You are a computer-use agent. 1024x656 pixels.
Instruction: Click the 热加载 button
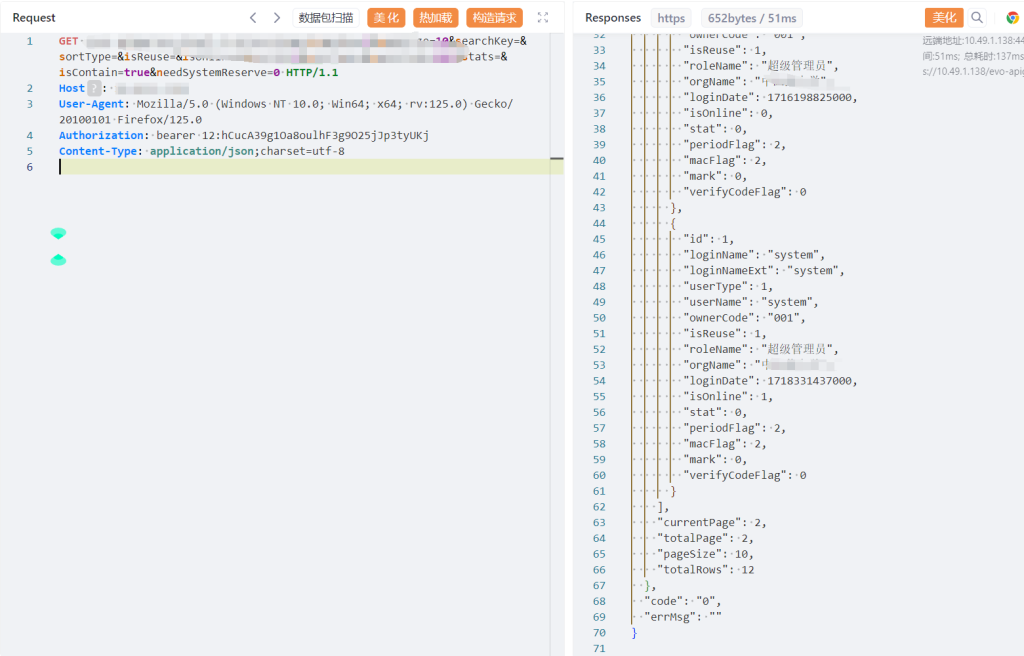click(435, 18)
